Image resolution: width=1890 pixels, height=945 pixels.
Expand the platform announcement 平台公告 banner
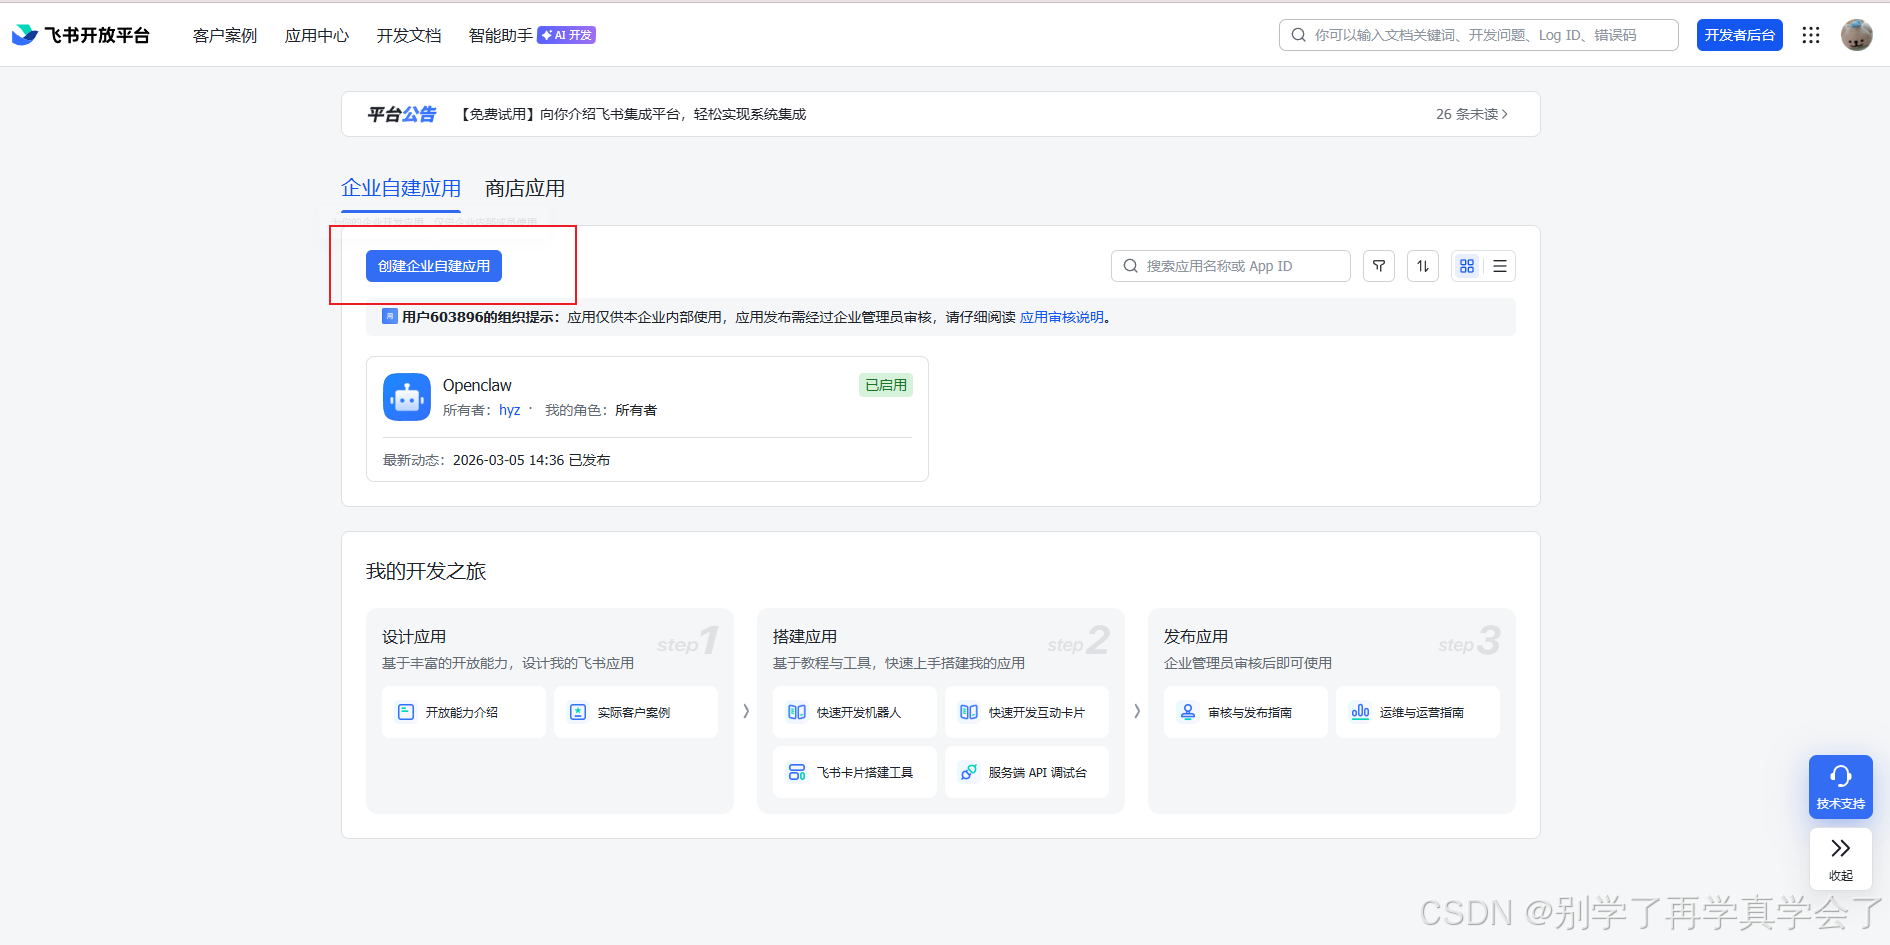pyautogui.click(x=401, y=114)
